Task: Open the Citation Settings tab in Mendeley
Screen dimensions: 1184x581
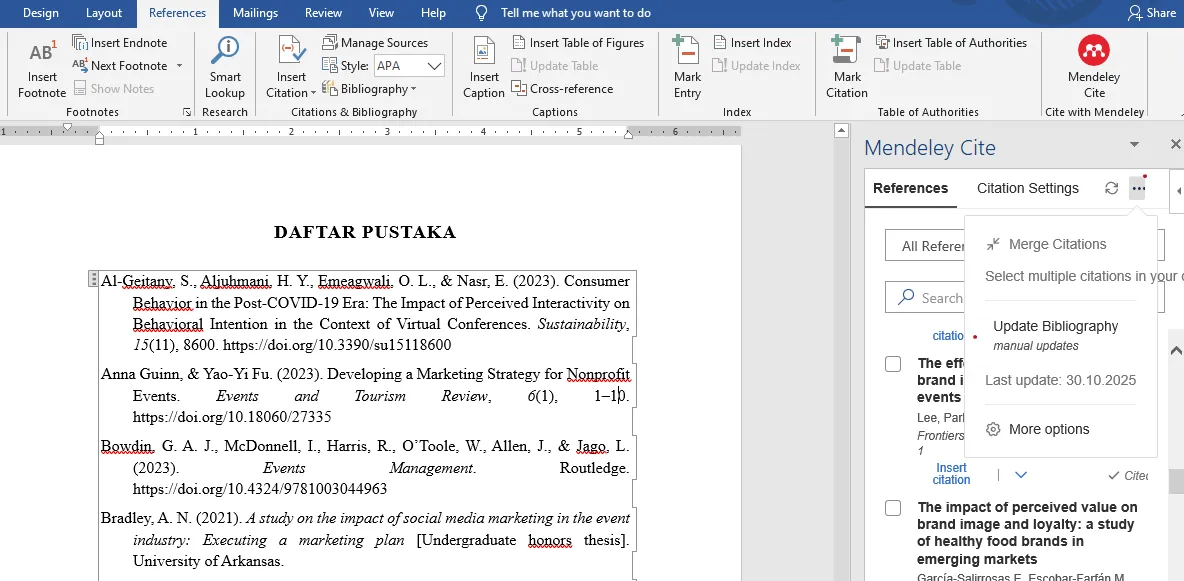Action: coord(1028,188)
